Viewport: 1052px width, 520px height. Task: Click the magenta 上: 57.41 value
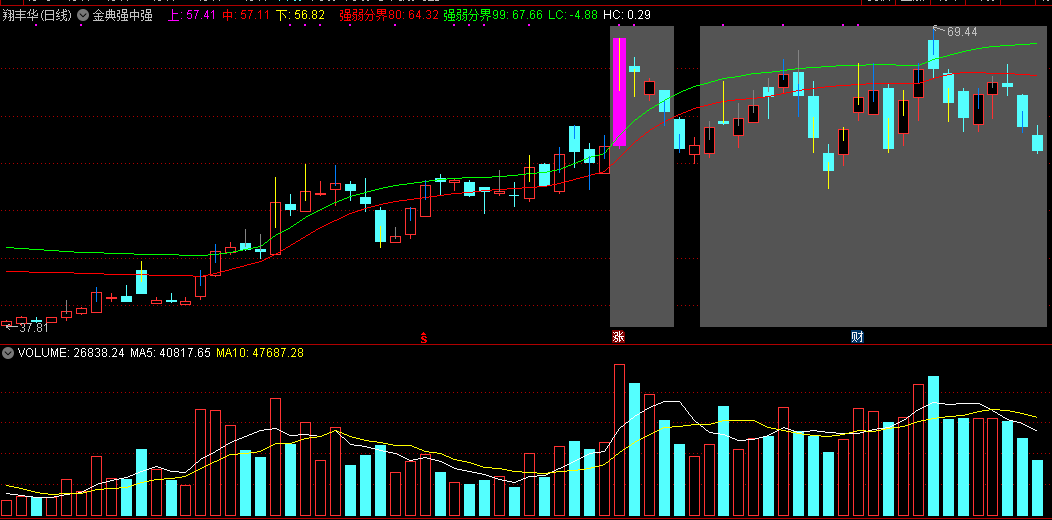pyautogui.click(x=191, y=15)
